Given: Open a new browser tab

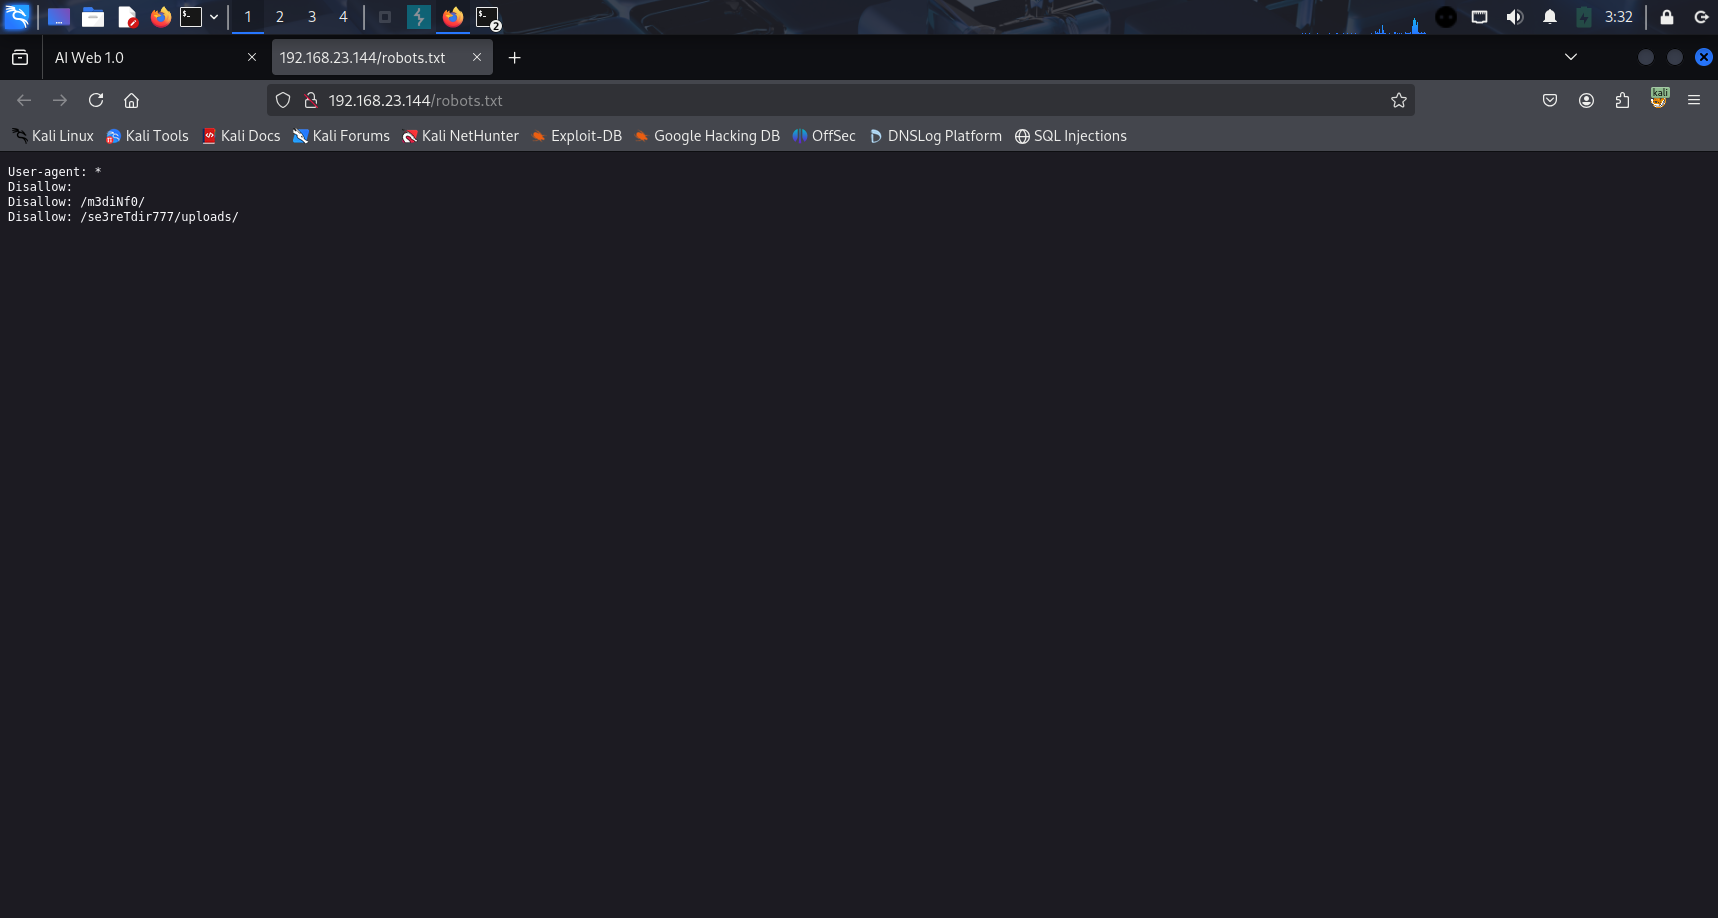Looking at the screenshot, I should (x=514, y=58).
